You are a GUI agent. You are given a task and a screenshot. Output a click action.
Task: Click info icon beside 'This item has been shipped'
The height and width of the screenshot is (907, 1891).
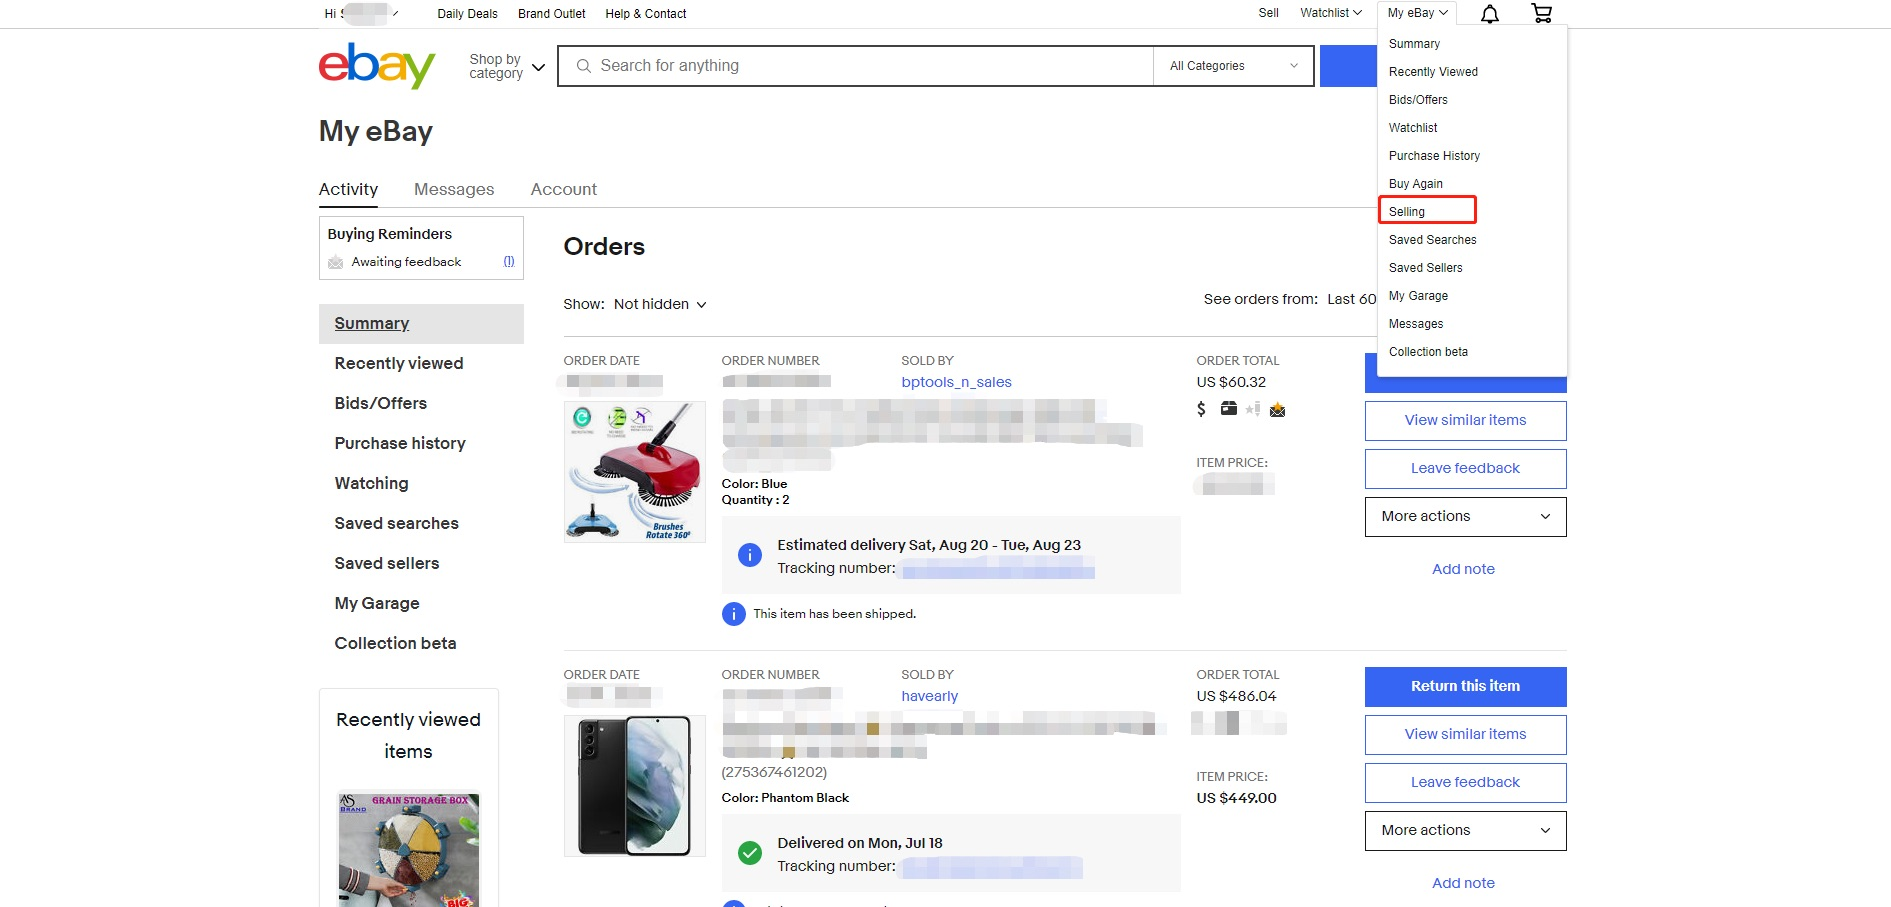tap(733, 614)
